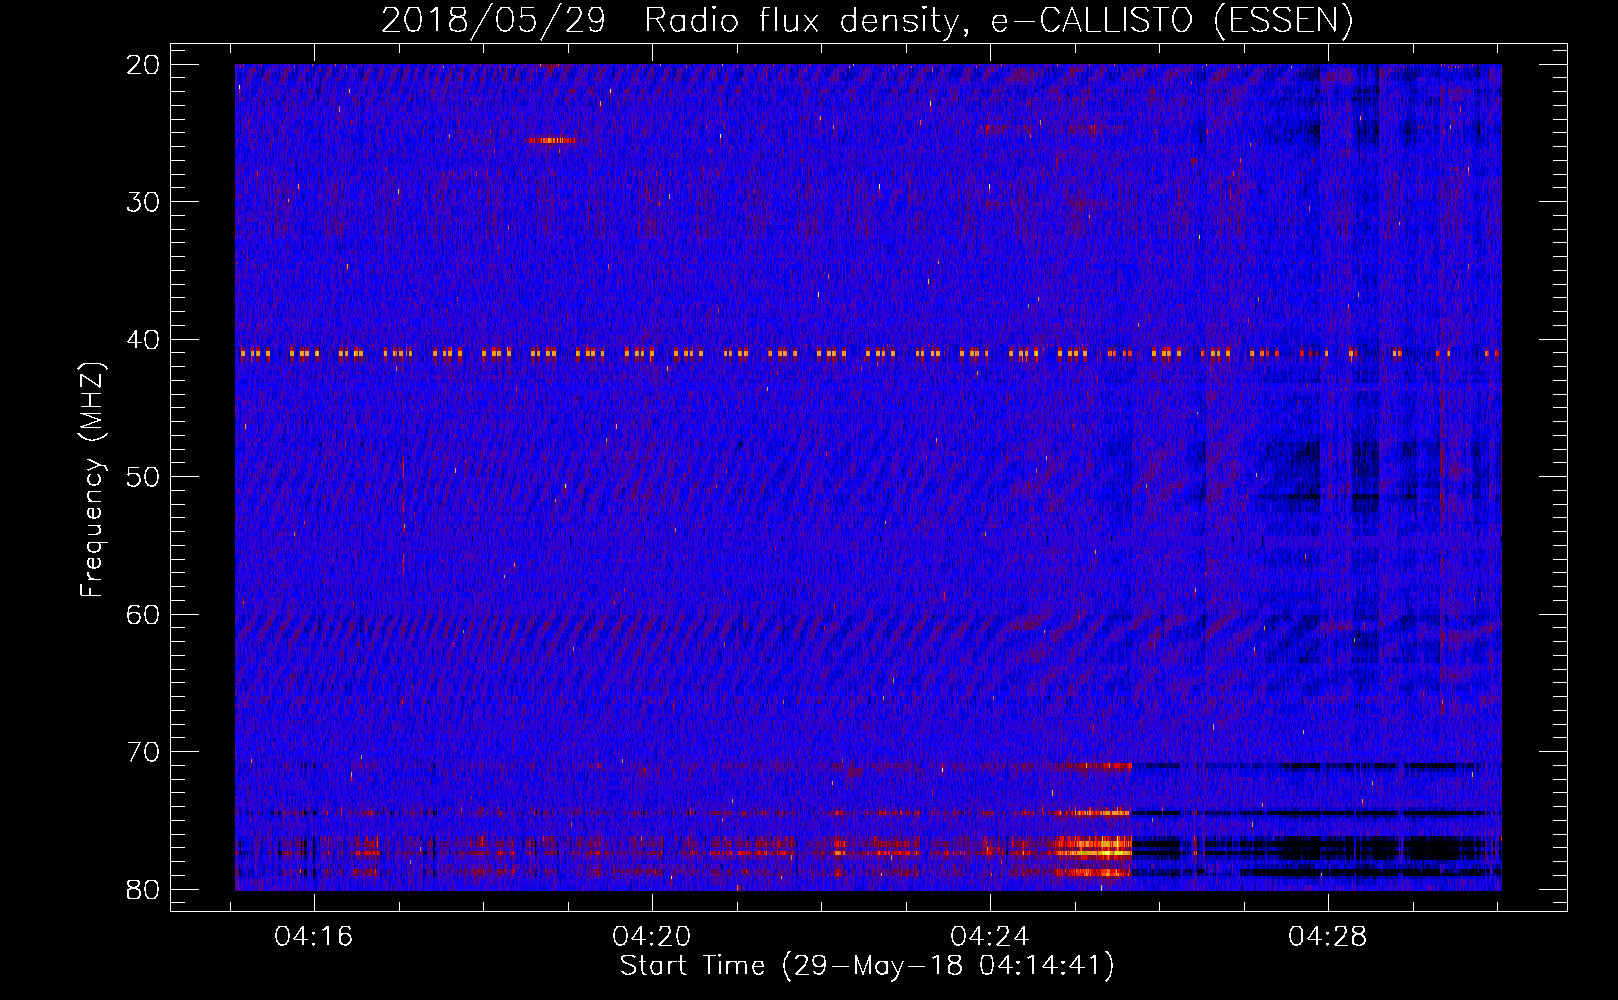Click the 30 frequency tick label

click(x=144, y=202)
